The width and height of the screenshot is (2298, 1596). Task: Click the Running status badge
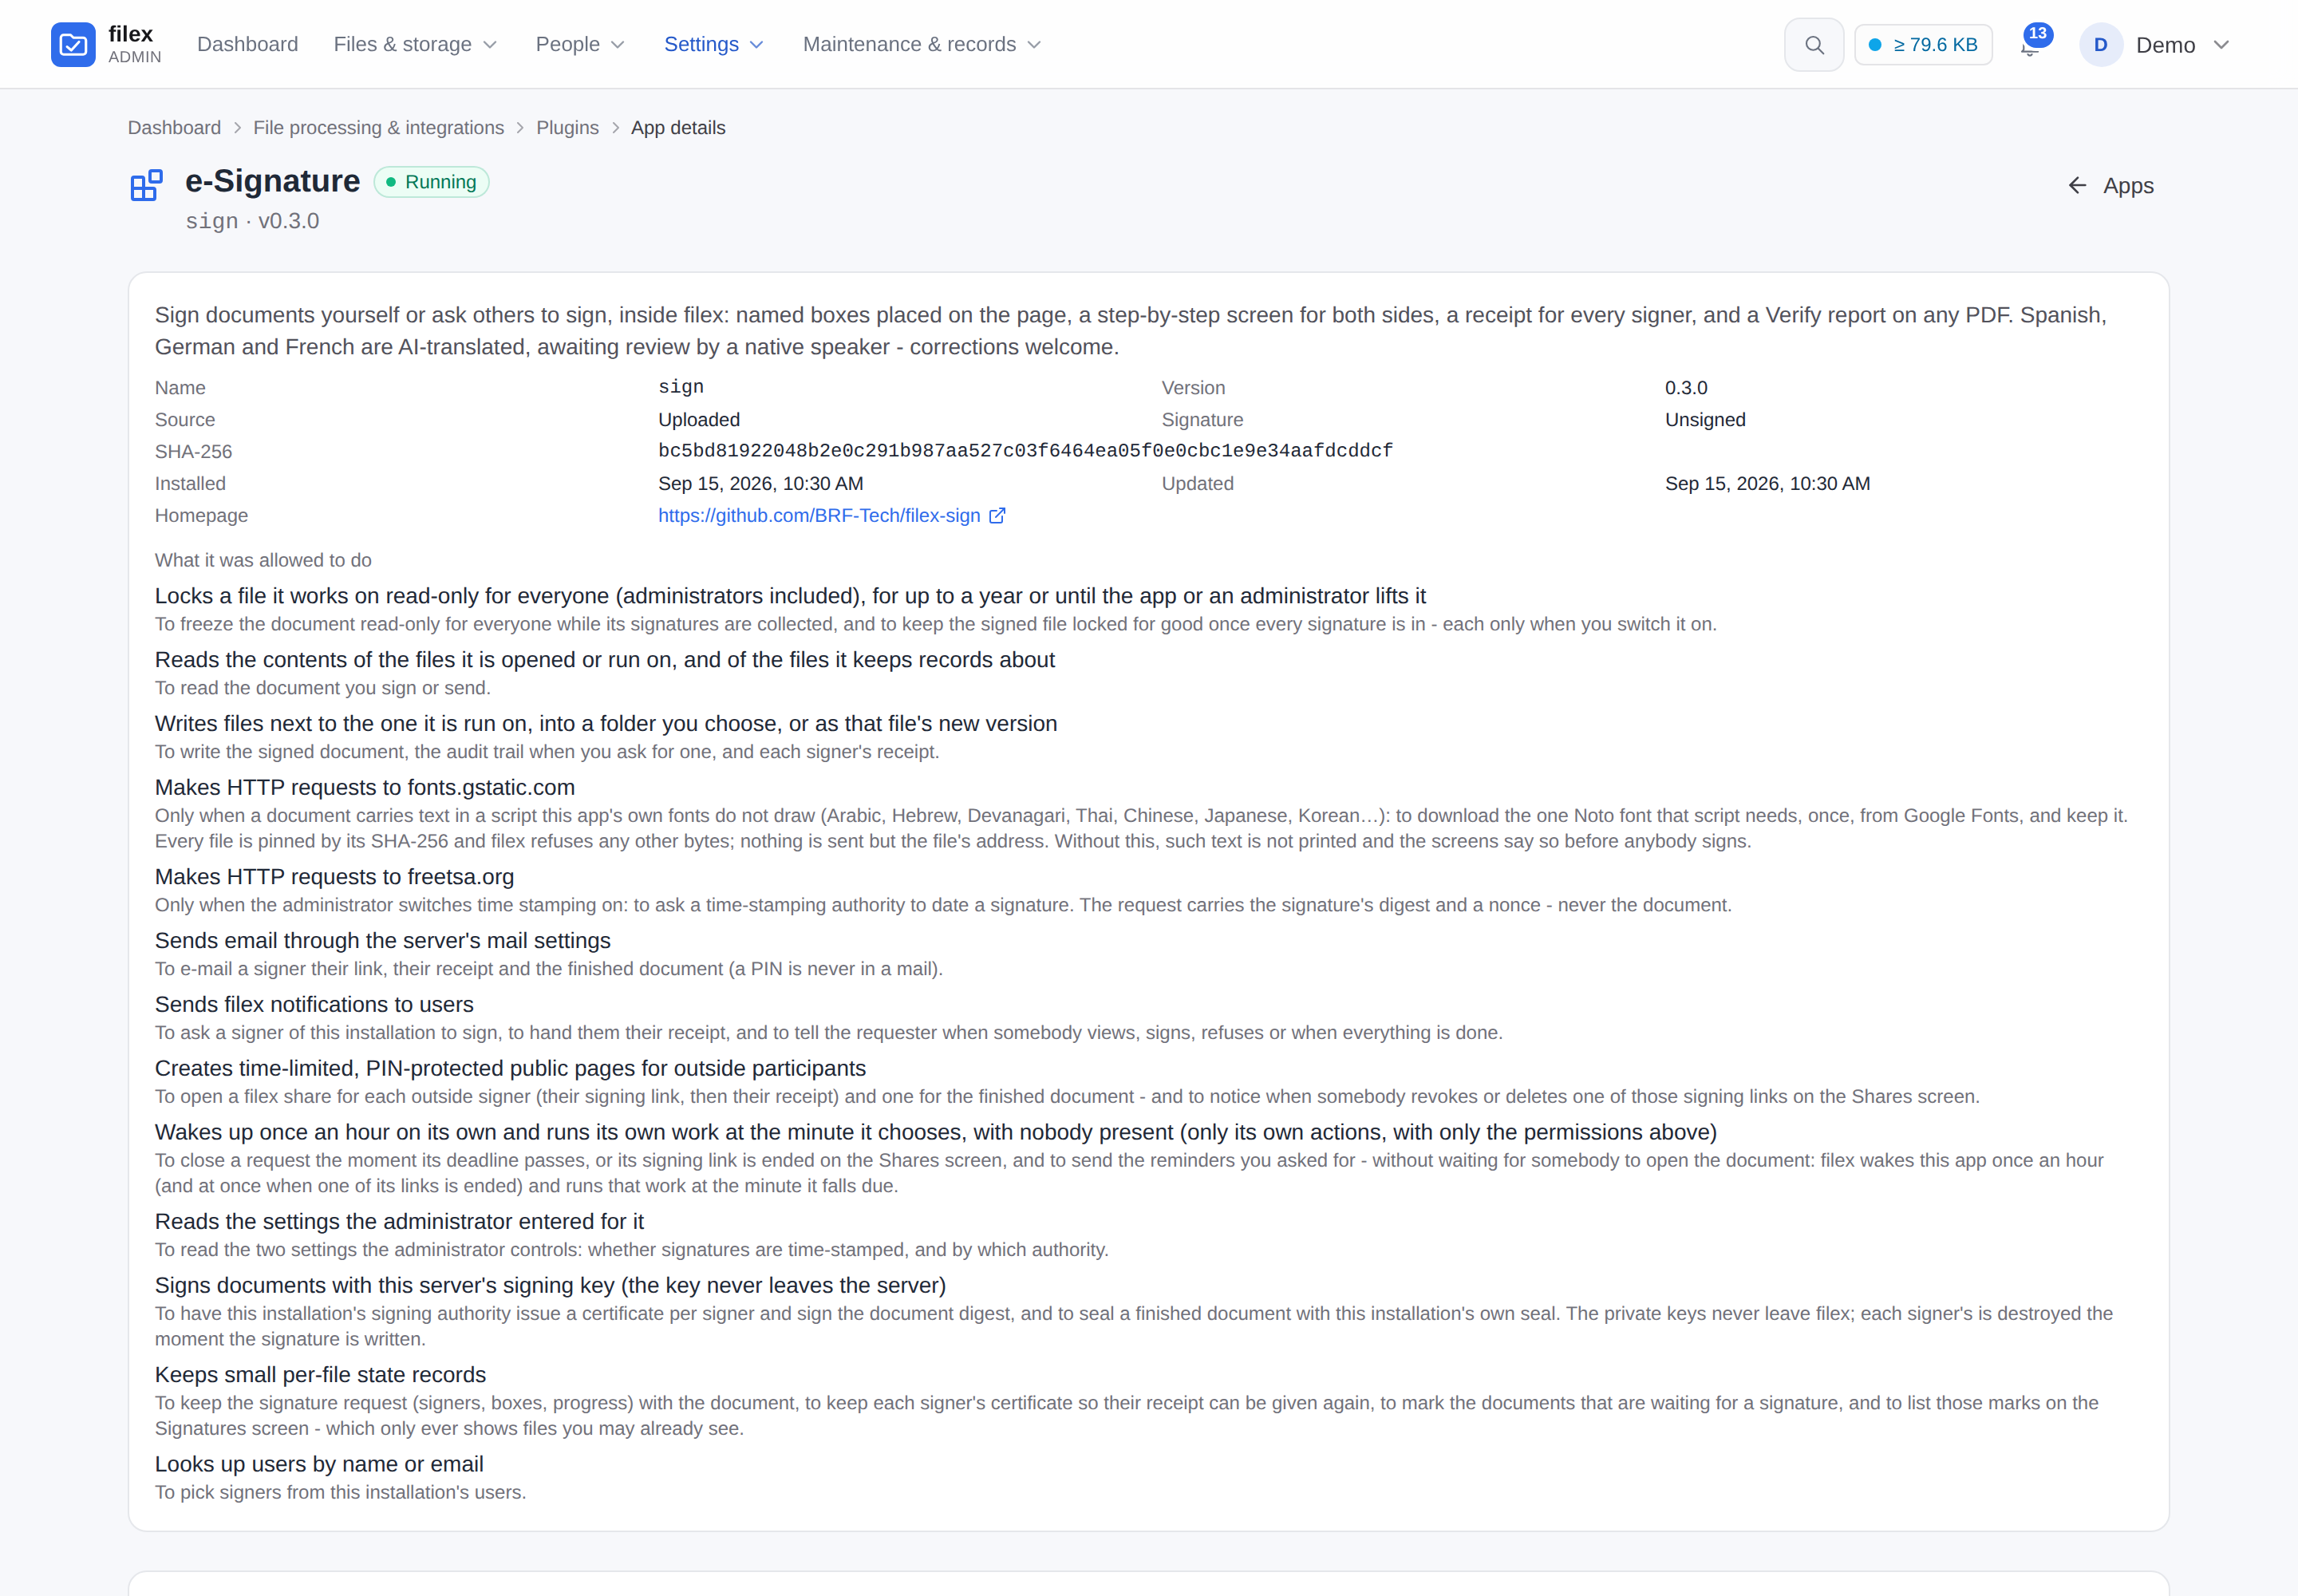(x=432, y=182)
